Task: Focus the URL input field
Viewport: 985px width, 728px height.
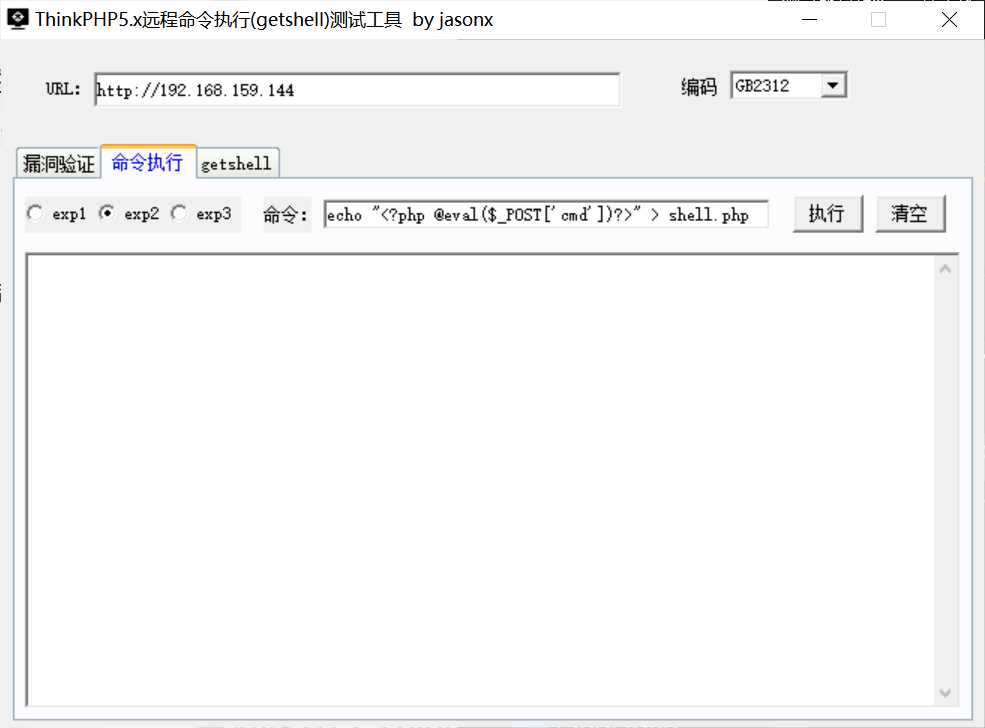Action: pos(357,90)
